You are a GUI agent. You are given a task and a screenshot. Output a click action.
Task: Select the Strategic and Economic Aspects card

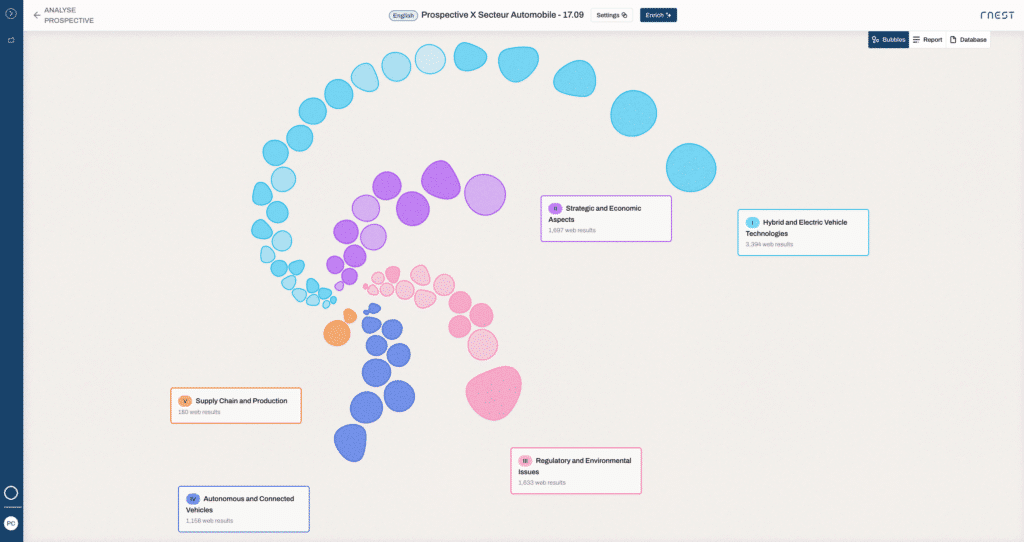(x=606, y=218)
